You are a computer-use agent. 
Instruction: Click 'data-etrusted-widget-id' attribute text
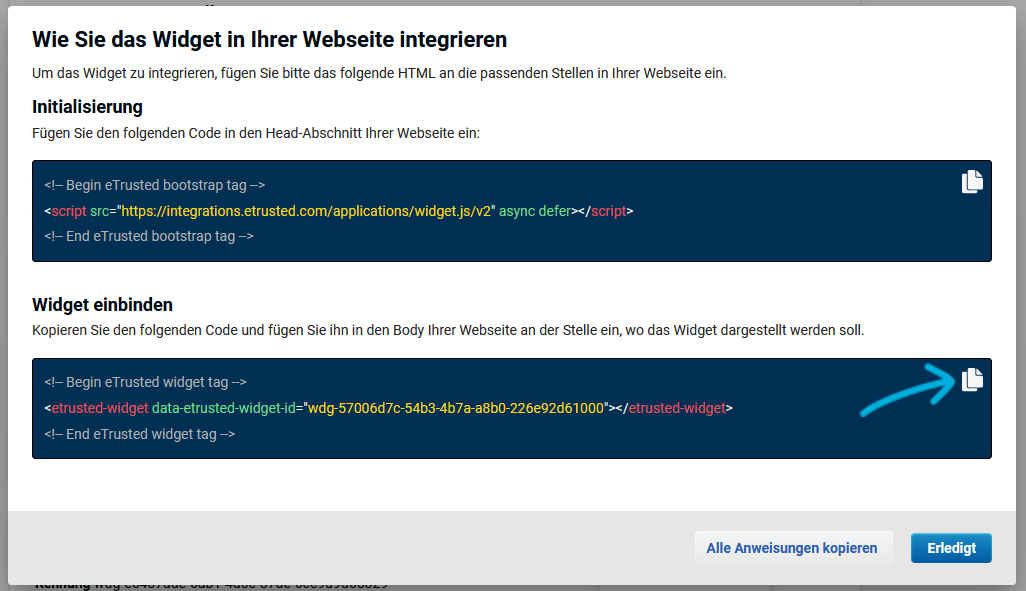pos(224,408)
